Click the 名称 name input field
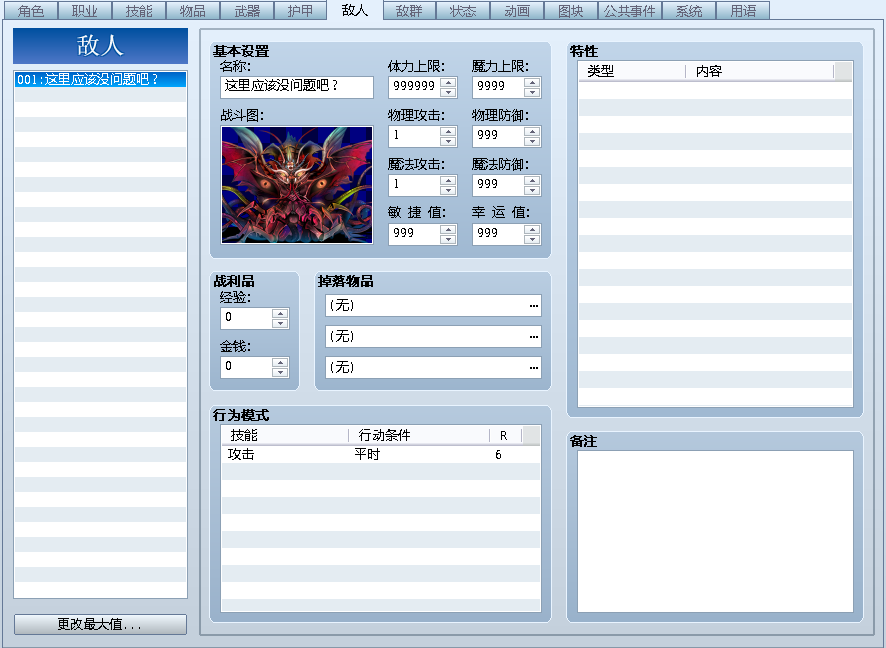886x648 pixels. click(297, 87)
